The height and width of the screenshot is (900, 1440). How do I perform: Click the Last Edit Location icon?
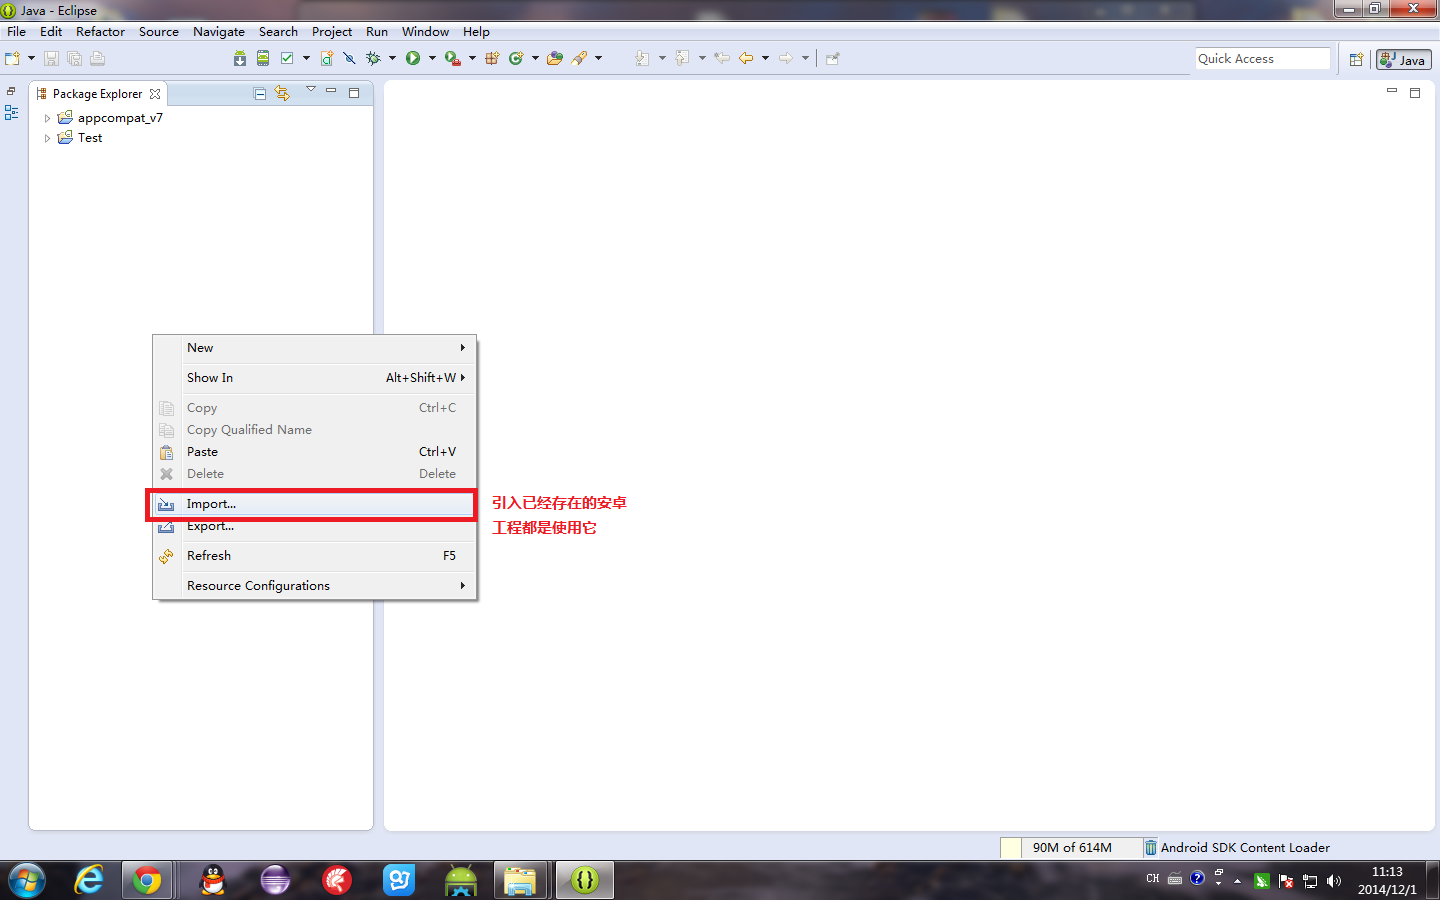click(x=722, y=58)
